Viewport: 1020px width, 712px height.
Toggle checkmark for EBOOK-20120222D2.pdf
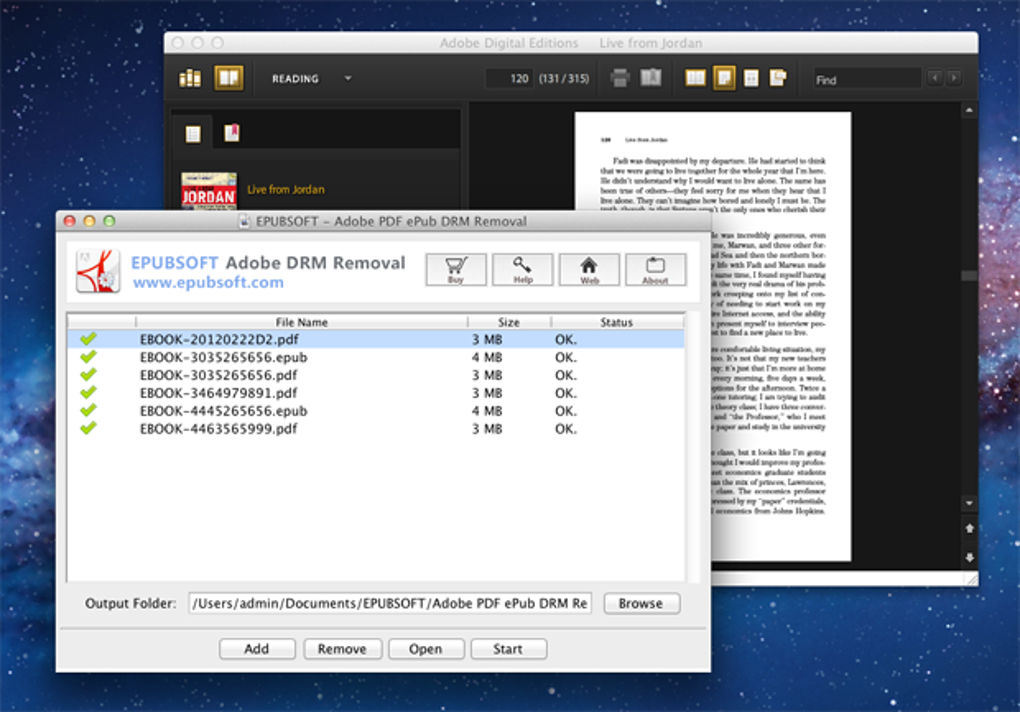[x=88, y=339]
